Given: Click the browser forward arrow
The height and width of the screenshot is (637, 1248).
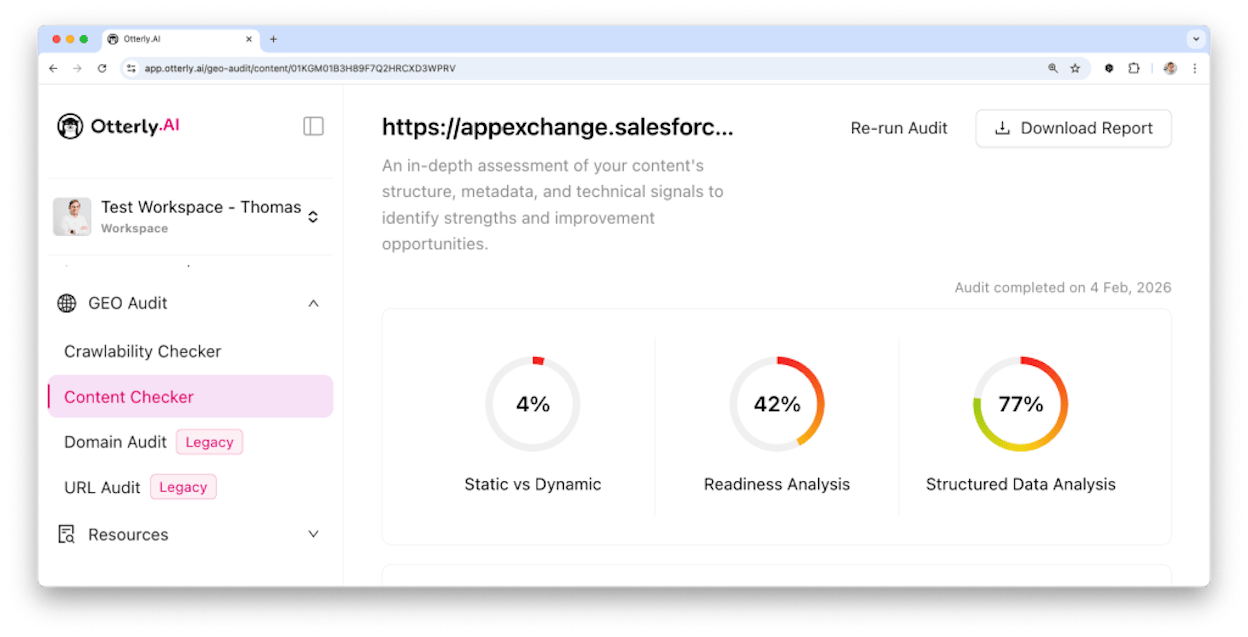Looking at the screenshot, I should (78, 68).
